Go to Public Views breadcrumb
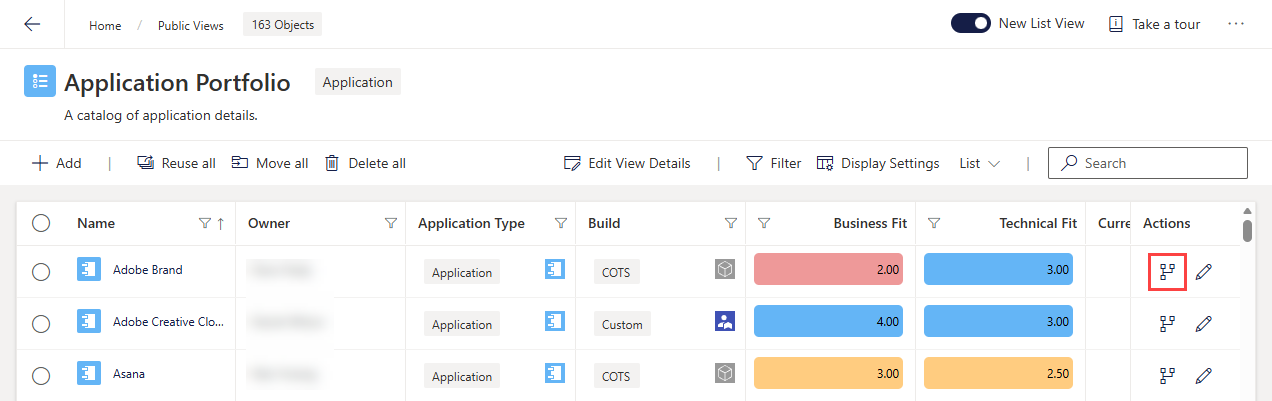Viewport: 1272px width, 401px height. coord(191,25)
